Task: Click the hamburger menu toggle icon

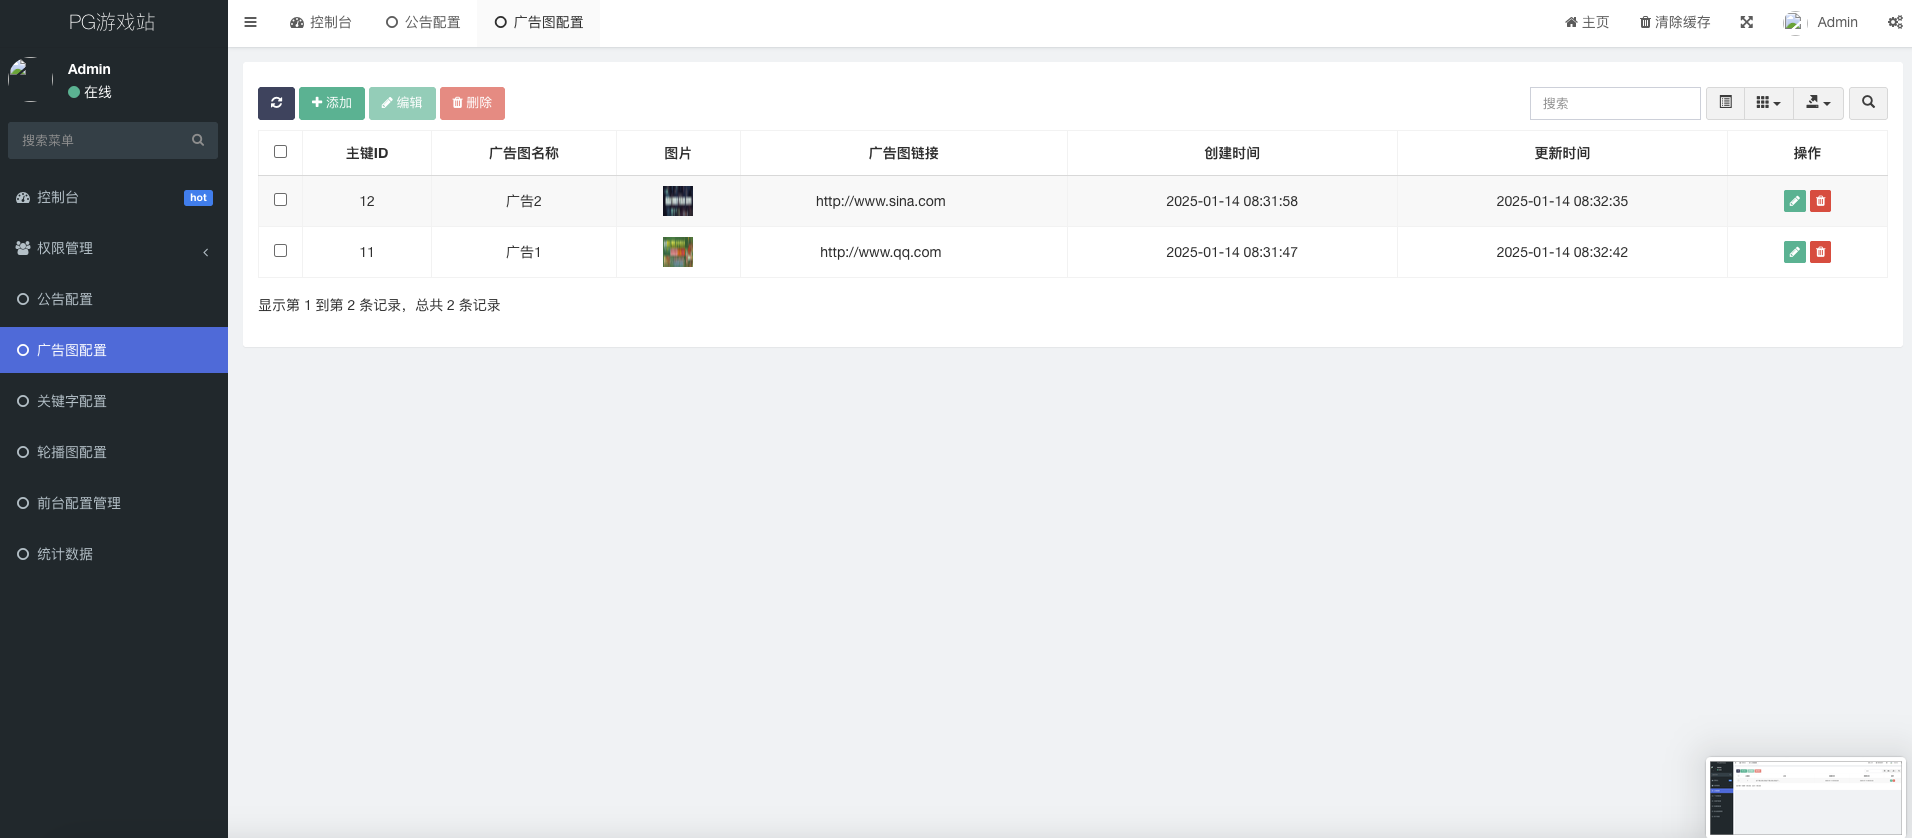Action: [x=250, y=22]
